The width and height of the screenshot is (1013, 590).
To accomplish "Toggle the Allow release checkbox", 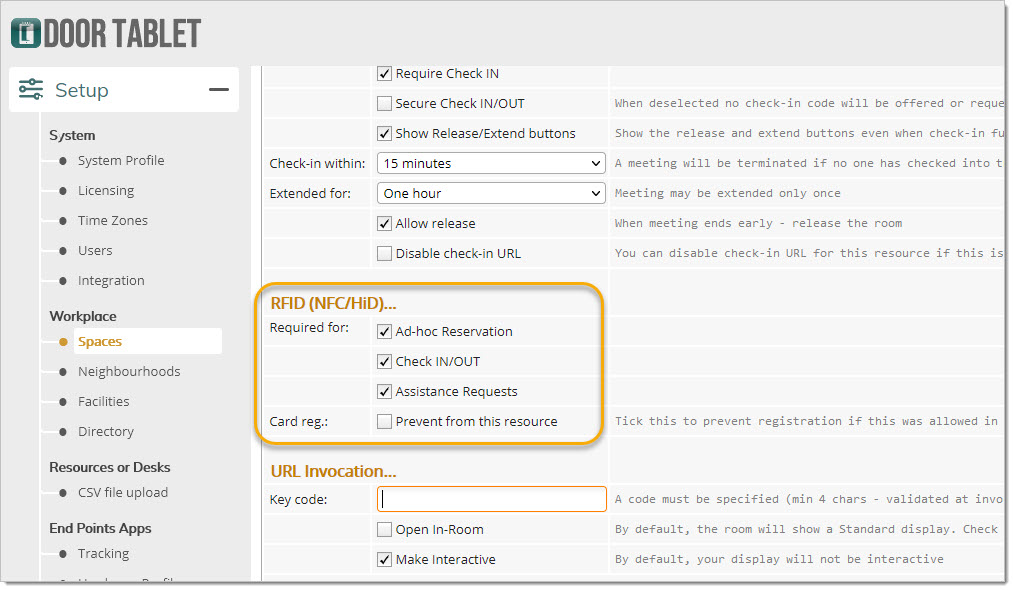I will (385, 223).
